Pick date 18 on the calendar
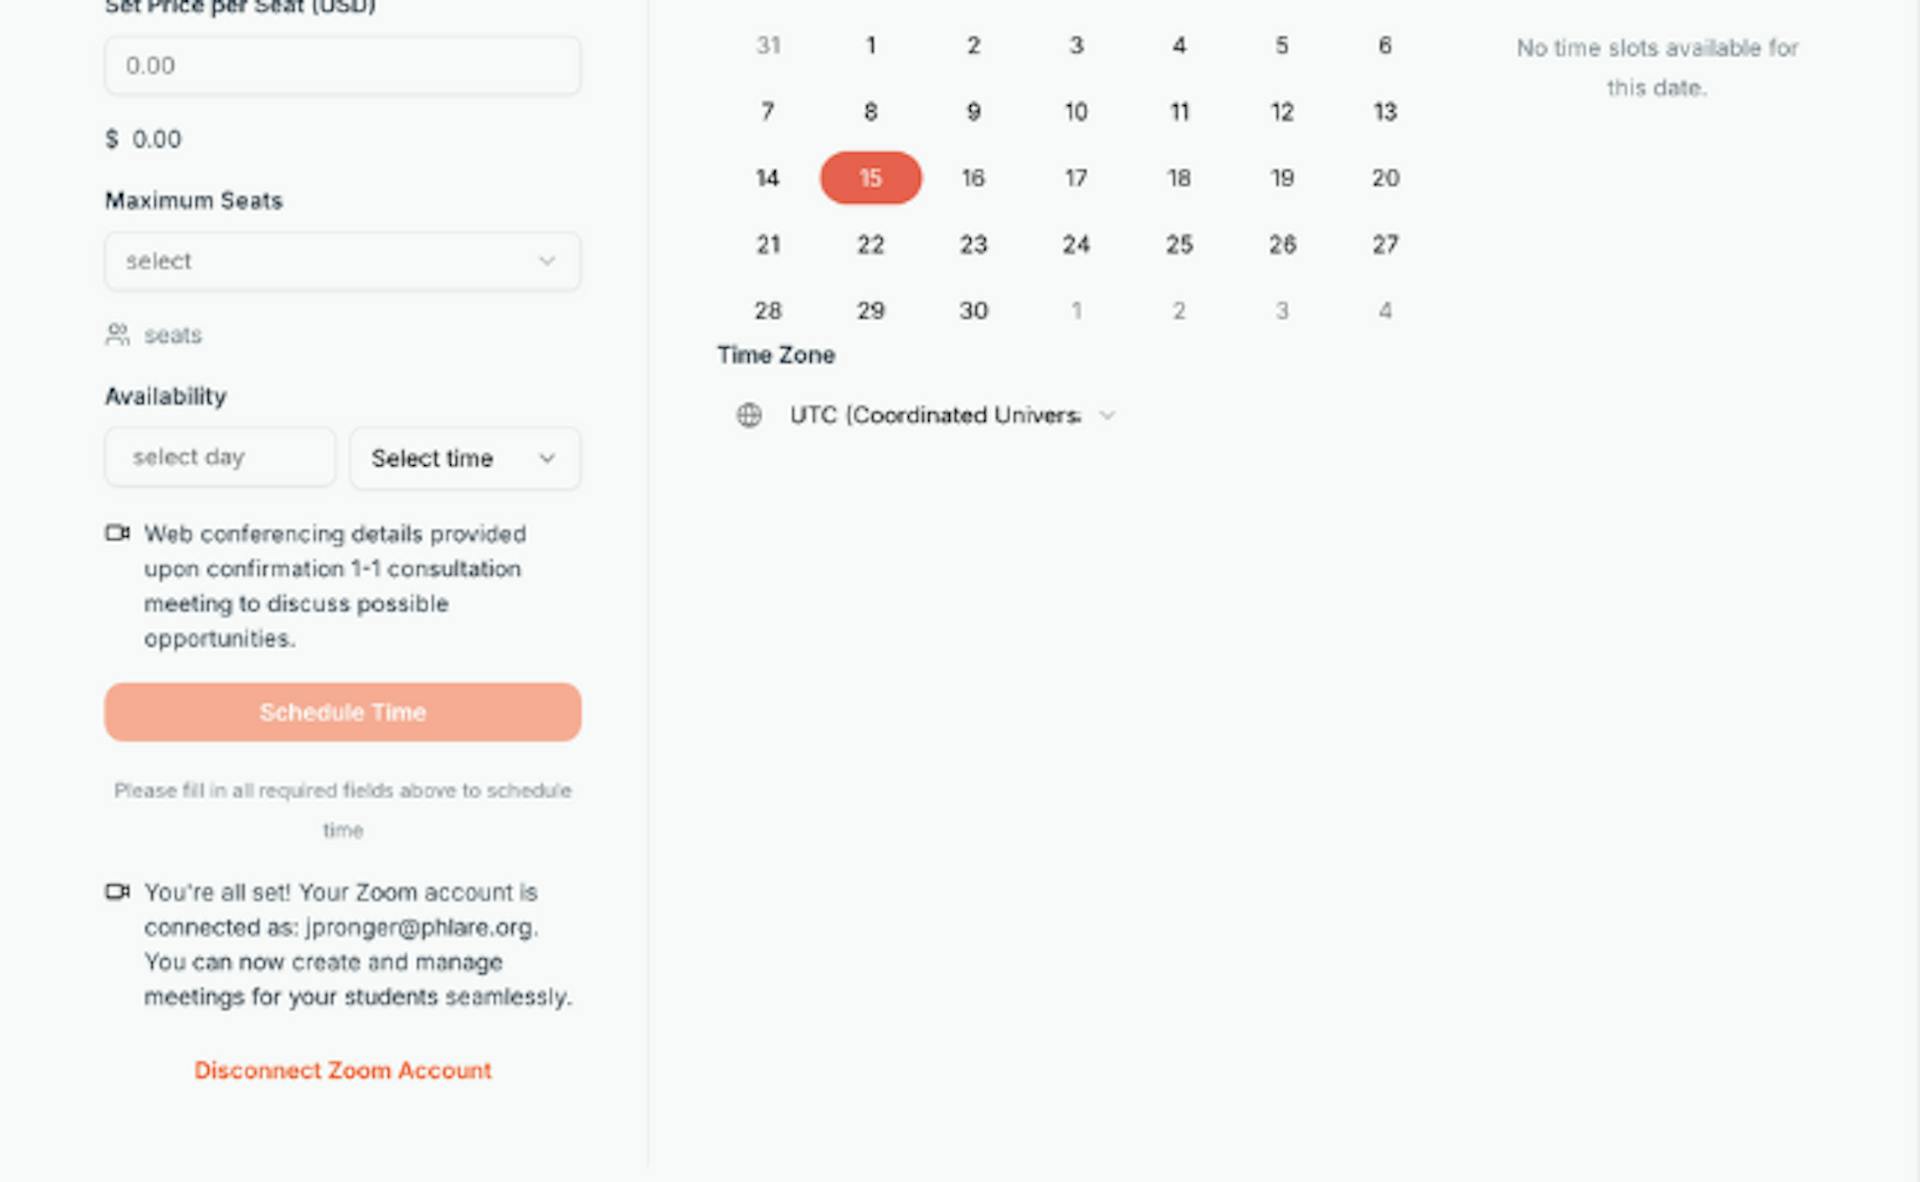The image size is (1920, 1182). [1179, 178]
